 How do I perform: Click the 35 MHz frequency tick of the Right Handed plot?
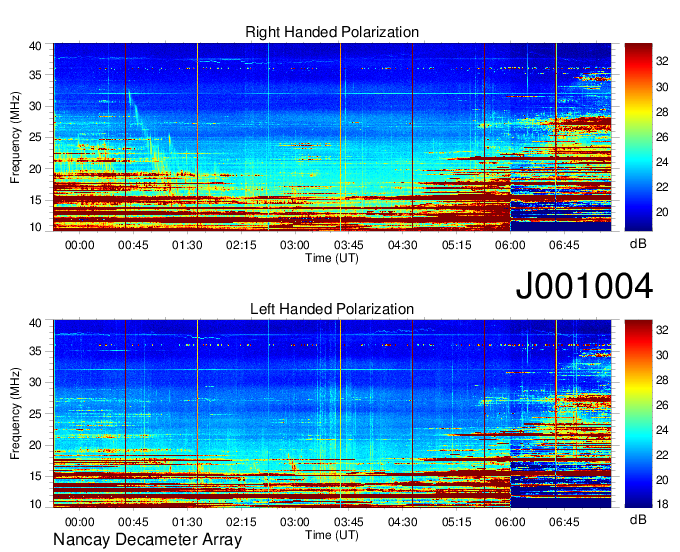point(35,75)
